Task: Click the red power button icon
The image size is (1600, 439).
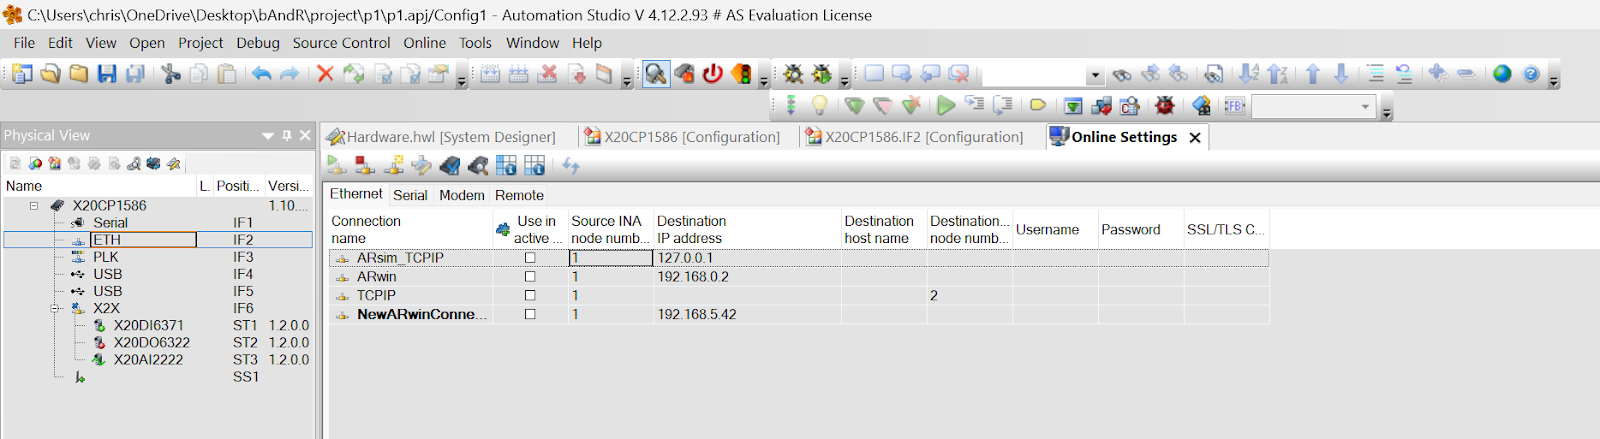Action: pyautogui.click(x=712, y=74)
